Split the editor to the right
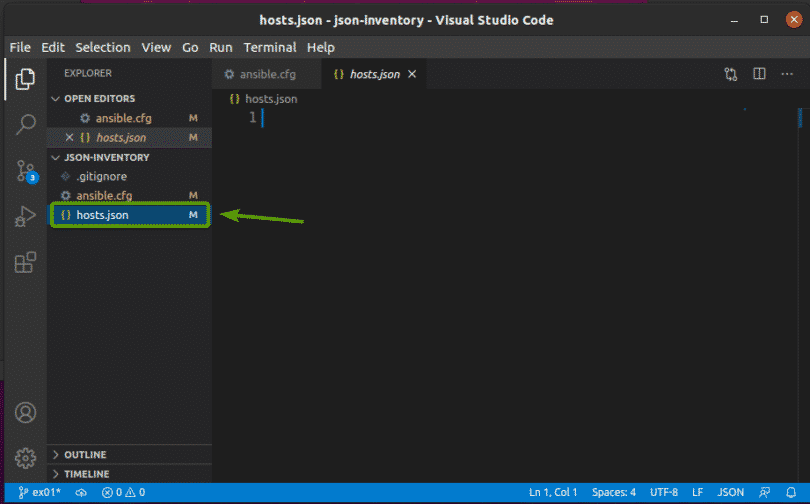The height and width of the screenshot is (504, 810). pos(759,74)
